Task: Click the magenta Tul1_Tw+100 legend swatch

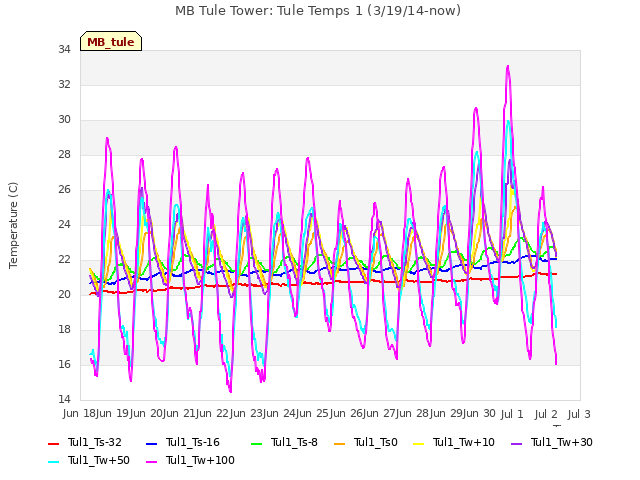Action: click(151, 462)
